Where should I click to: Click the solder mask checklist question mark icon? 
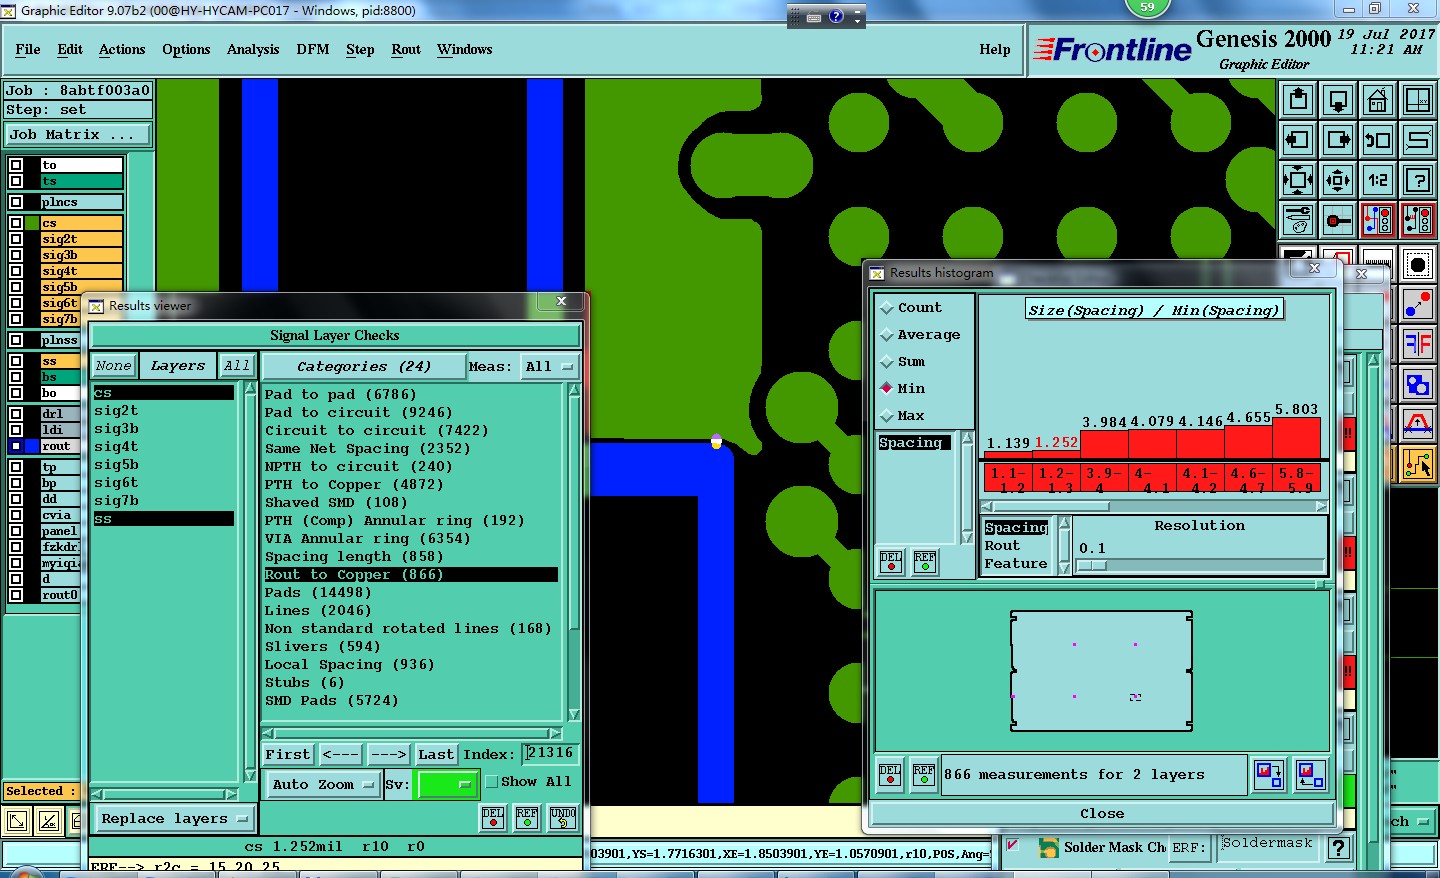point(1338,848)
